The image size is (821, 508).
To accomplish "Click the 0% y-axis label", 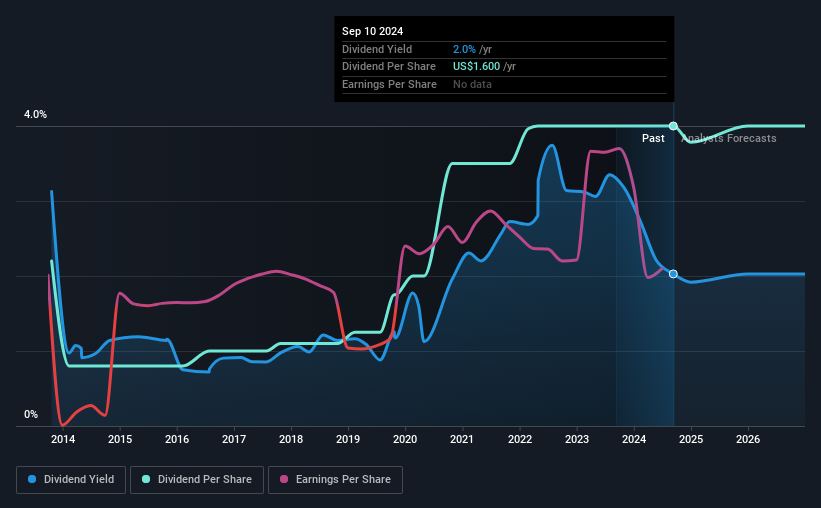I will click(31, 414).
